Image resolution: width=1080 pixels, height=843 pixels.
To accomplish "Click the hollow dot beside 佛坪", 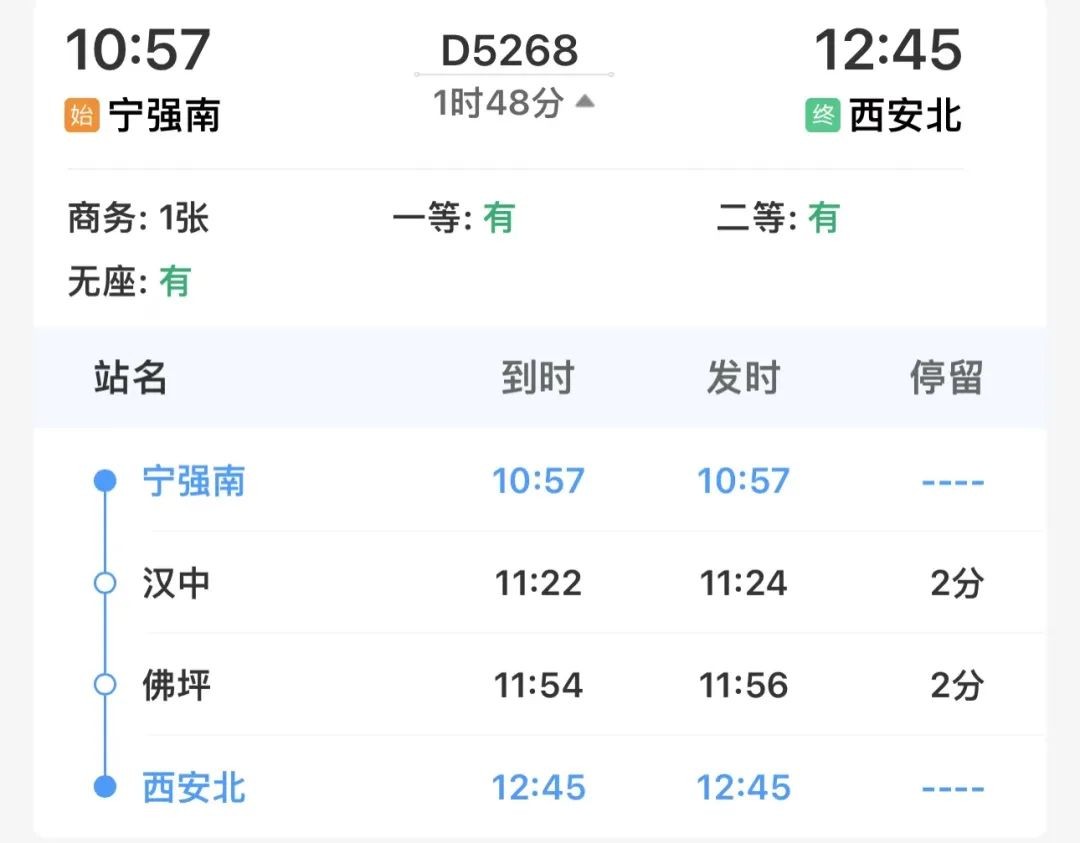I will click(x=105, y=685).
